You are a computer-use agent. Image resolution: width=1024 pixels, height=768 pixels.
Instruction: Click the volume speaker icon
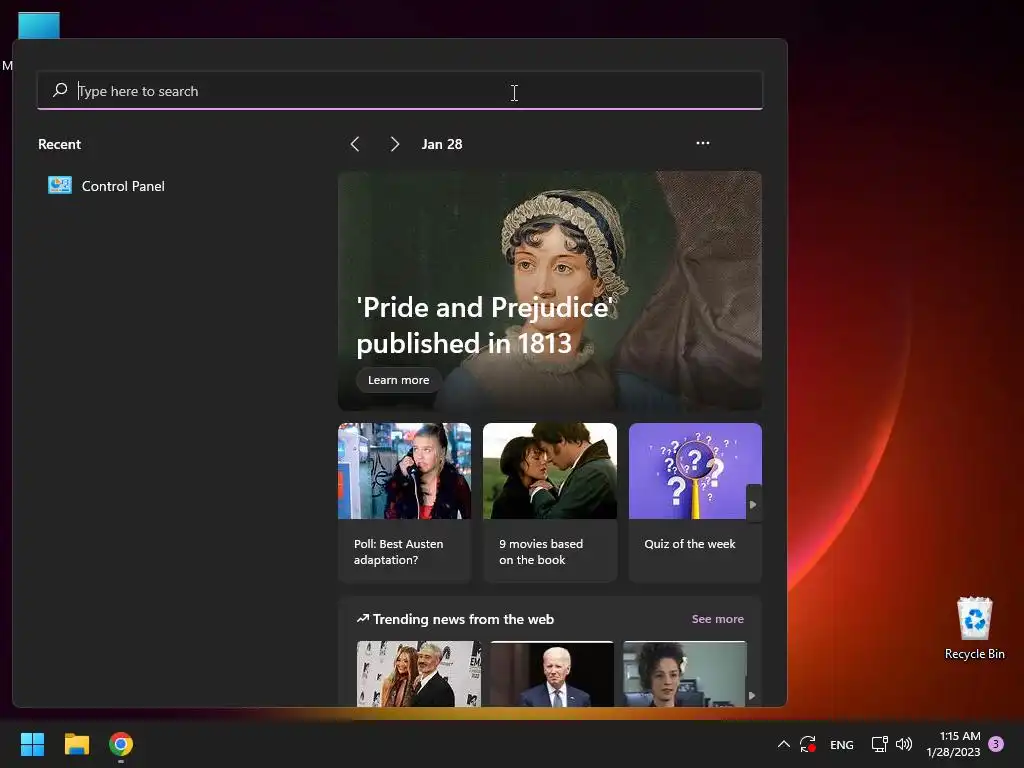click(904, 744)
